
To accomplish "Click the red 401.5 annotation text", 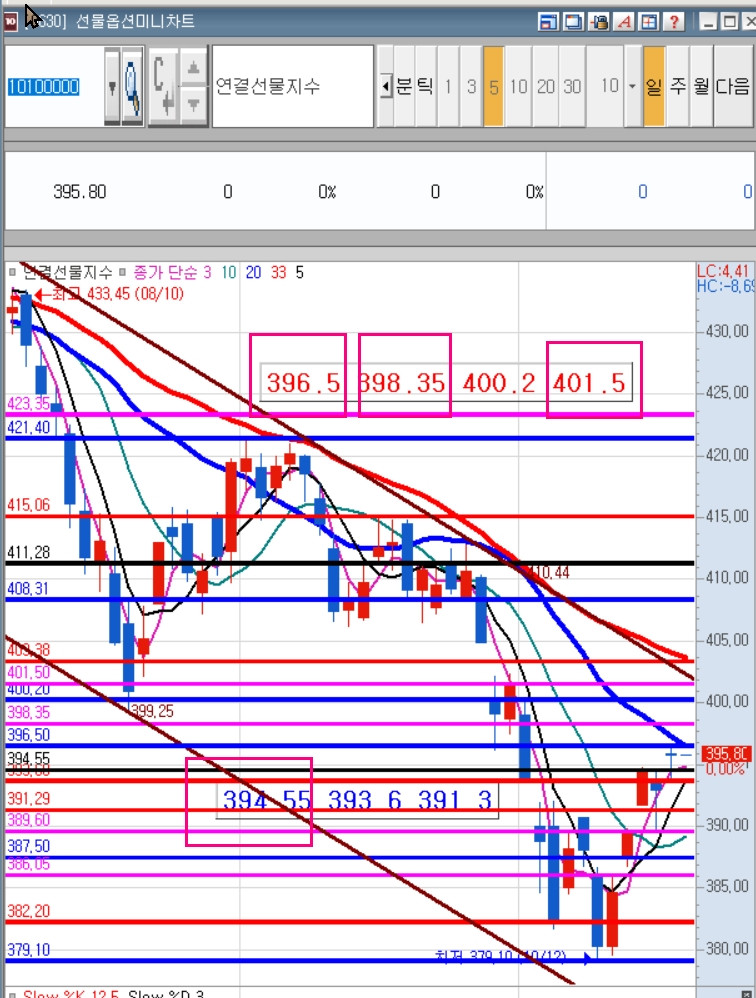I will [589, 383].
